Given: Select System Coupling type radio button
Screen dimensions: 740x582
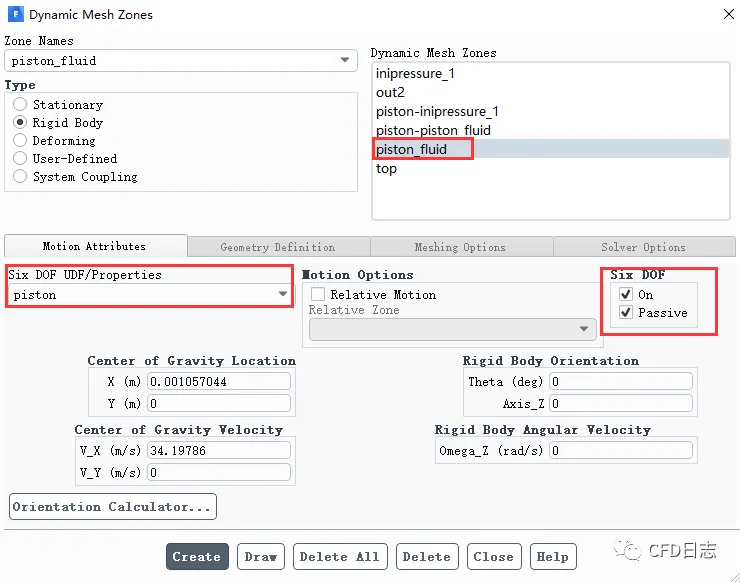Looking at the screenshot, I should tap(20, 177).
